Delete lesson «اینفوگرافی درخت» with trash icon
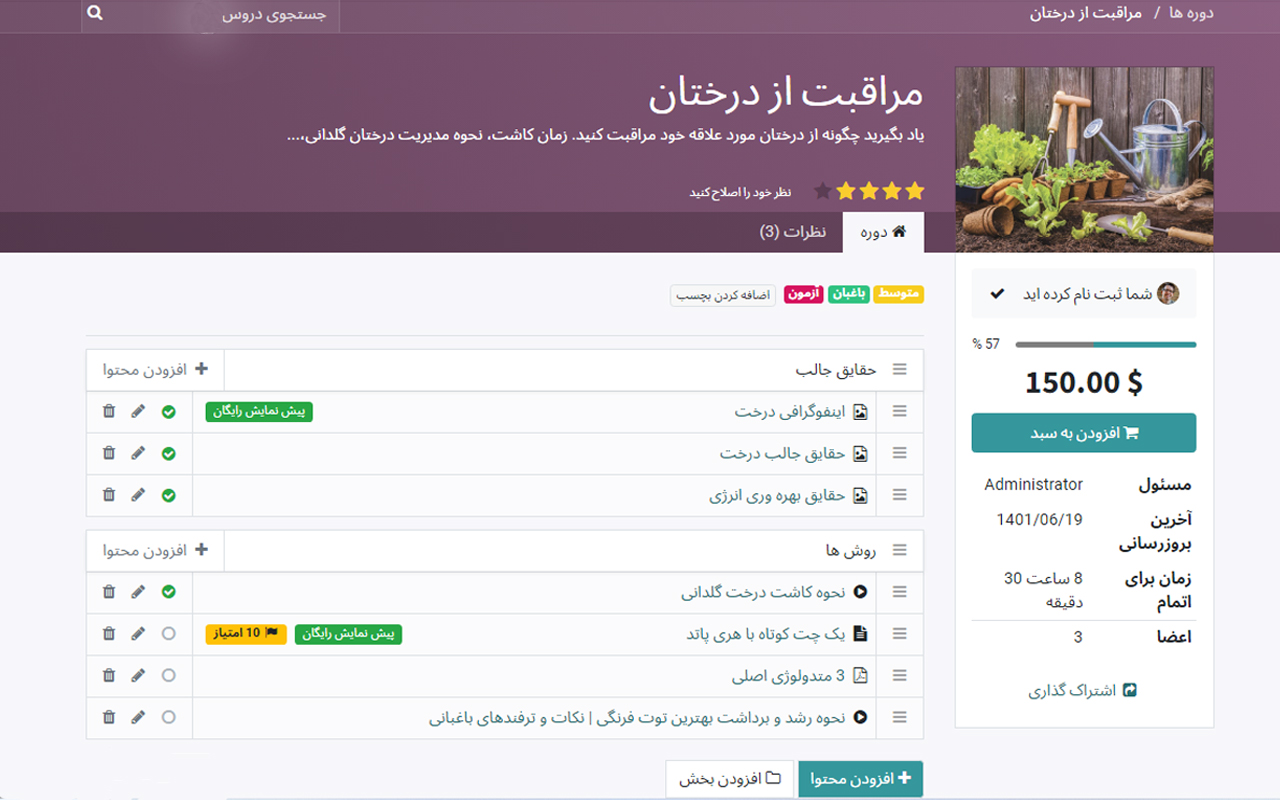Image resolution: width=1280 pixels, height=800 pixels. 108,411
